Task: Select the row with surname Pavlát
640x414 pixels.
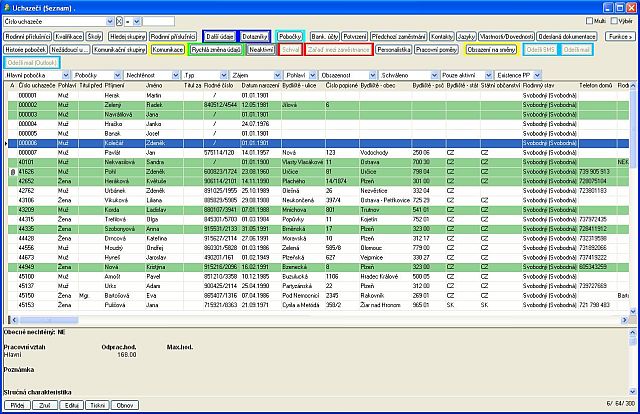Action: point(318,153)
